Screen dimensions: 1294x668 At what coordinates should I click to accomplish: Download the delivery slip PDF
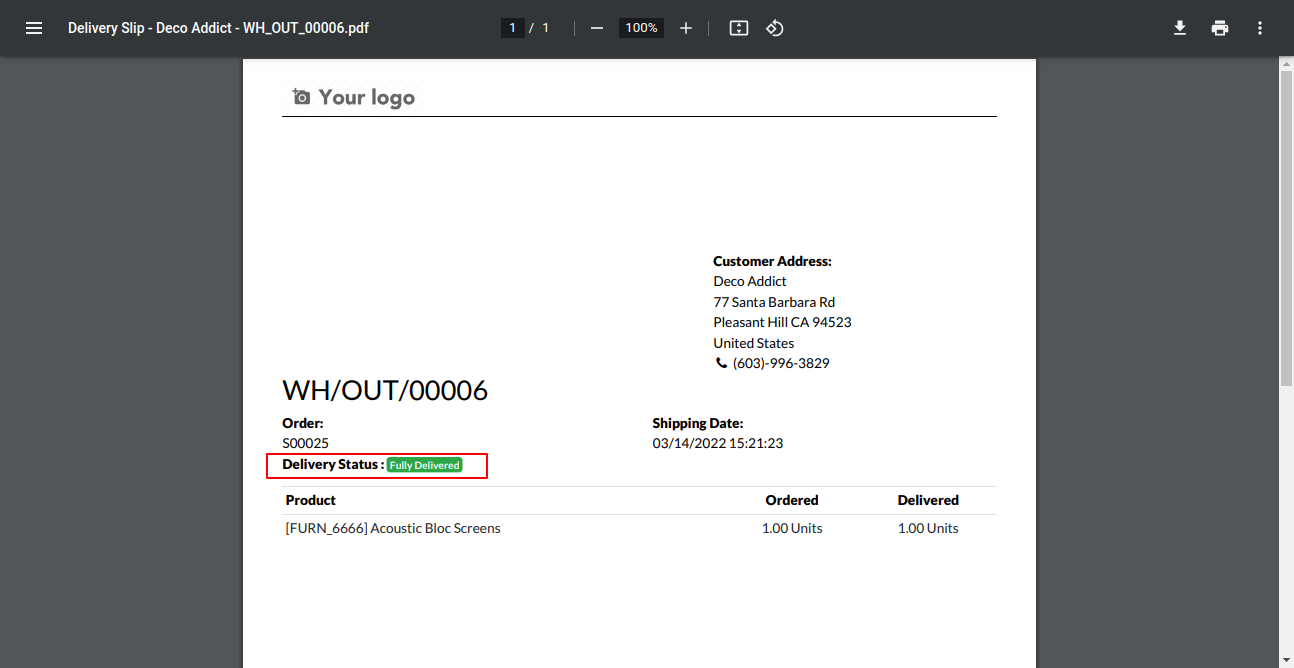click(x=1180, y=28)
